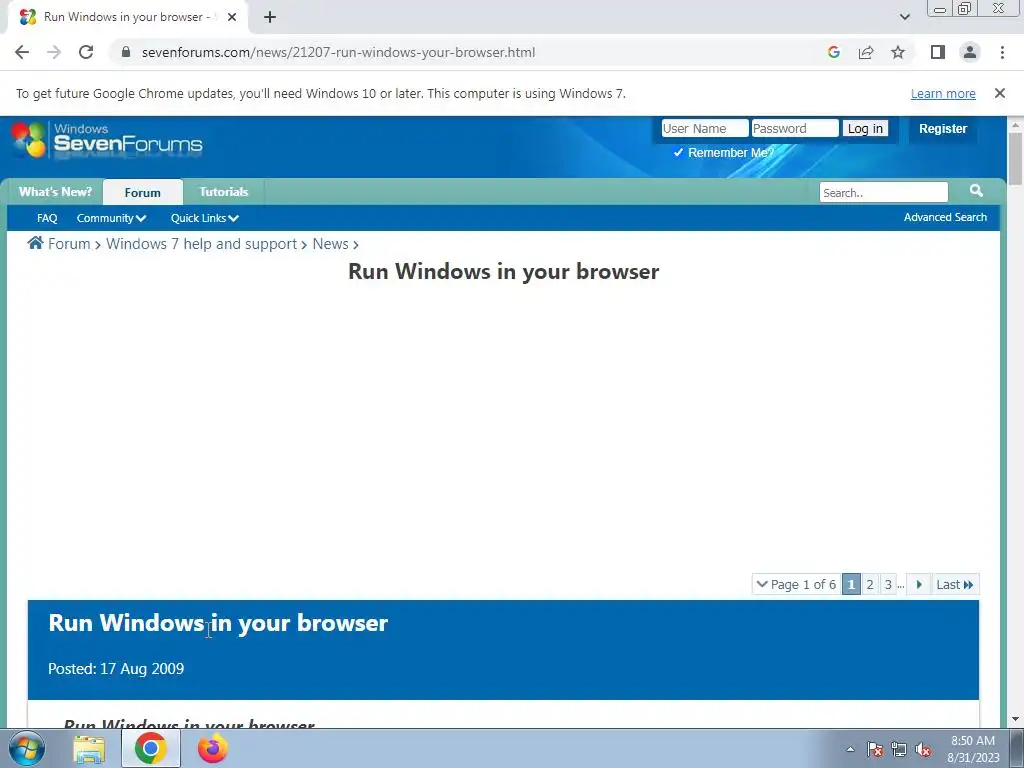Click the home icon in breadcrumb
Viewport: 1024px width, 768px height.
35,243
